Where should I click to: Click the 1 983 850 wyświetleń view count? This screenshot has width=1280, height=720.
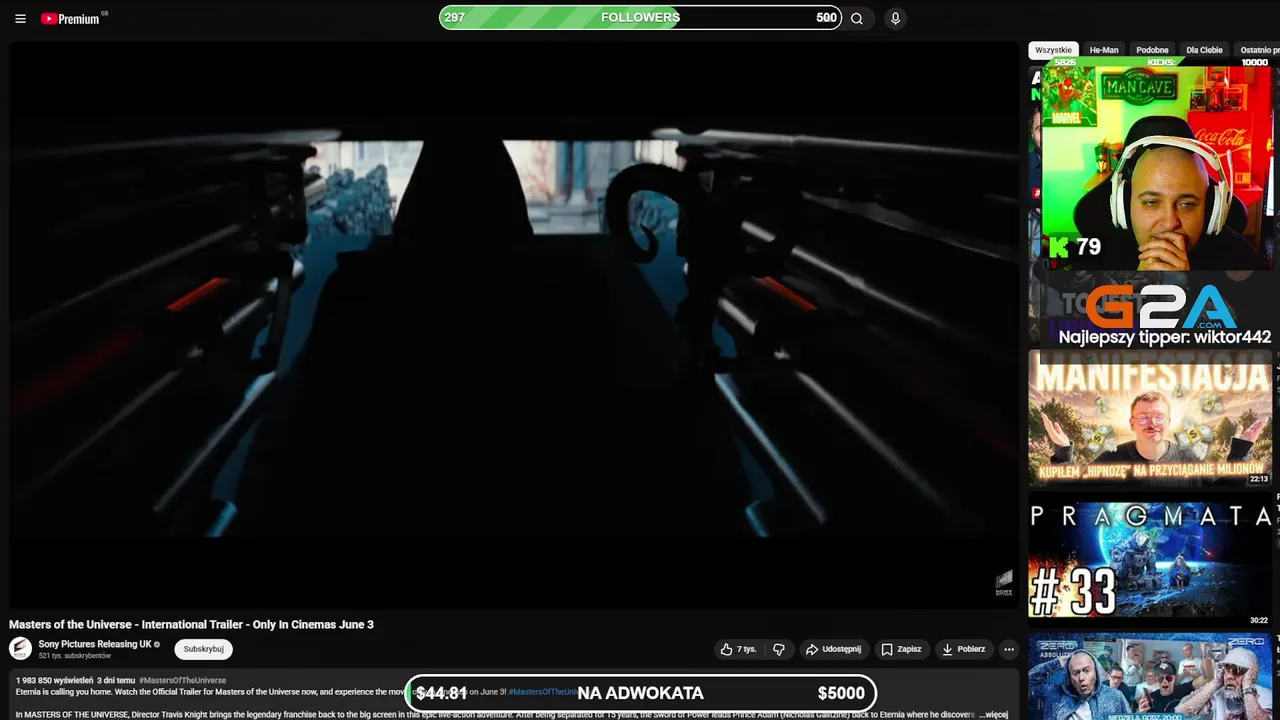[54, 680]
